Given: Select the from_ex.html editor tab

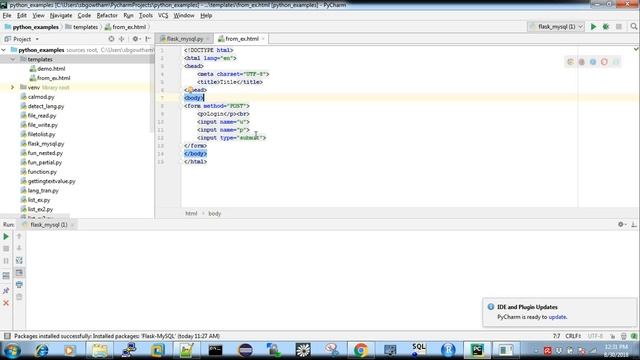Looking at the screenshot, I should (242, 39).
